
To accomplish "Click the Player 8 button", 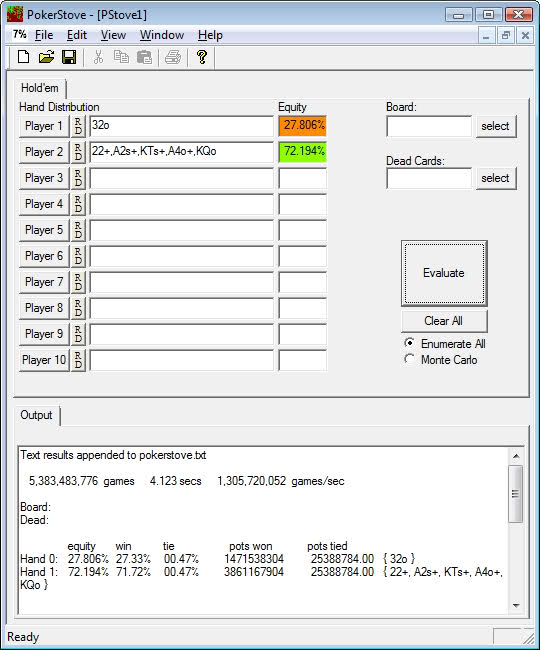I will (44, 308).
